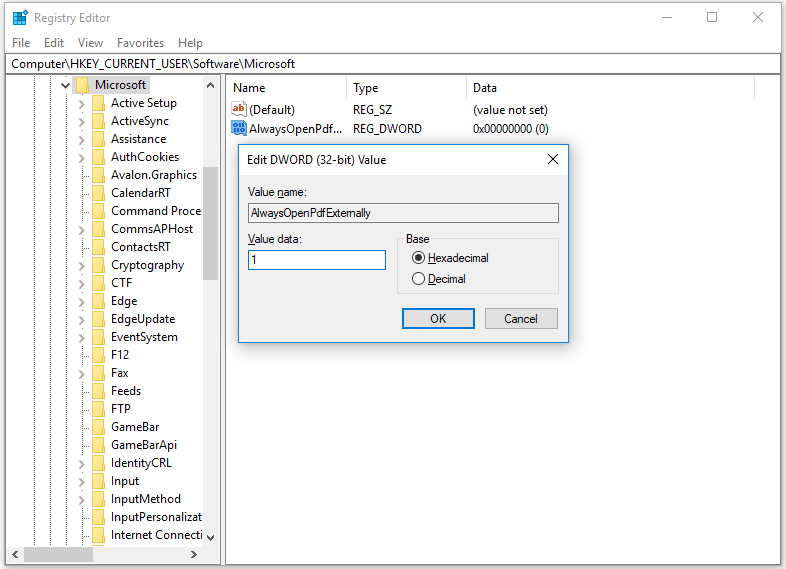
Task: Select the Input key label
Action: click(125, 481)
